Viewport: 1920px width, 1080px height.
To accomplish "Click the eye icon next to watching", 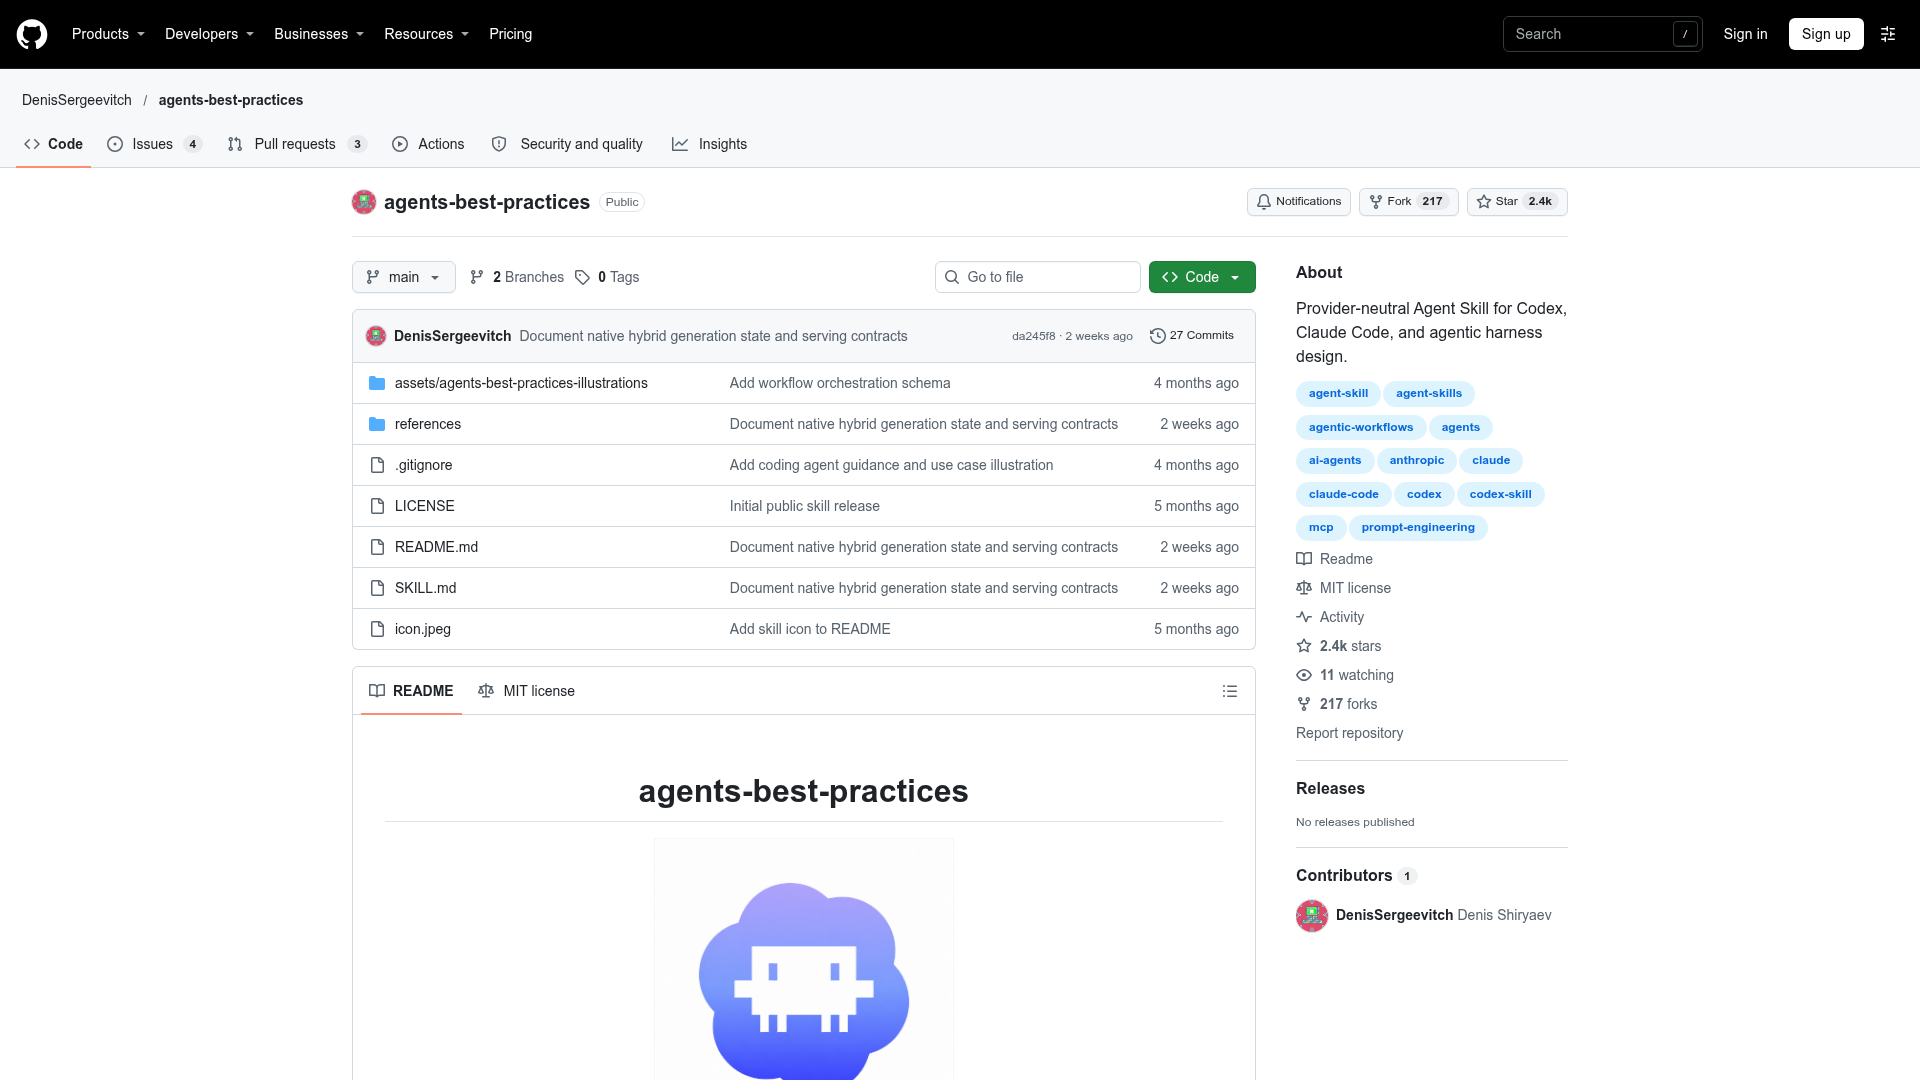I will pyautogui.click(x=1304, y=675).
